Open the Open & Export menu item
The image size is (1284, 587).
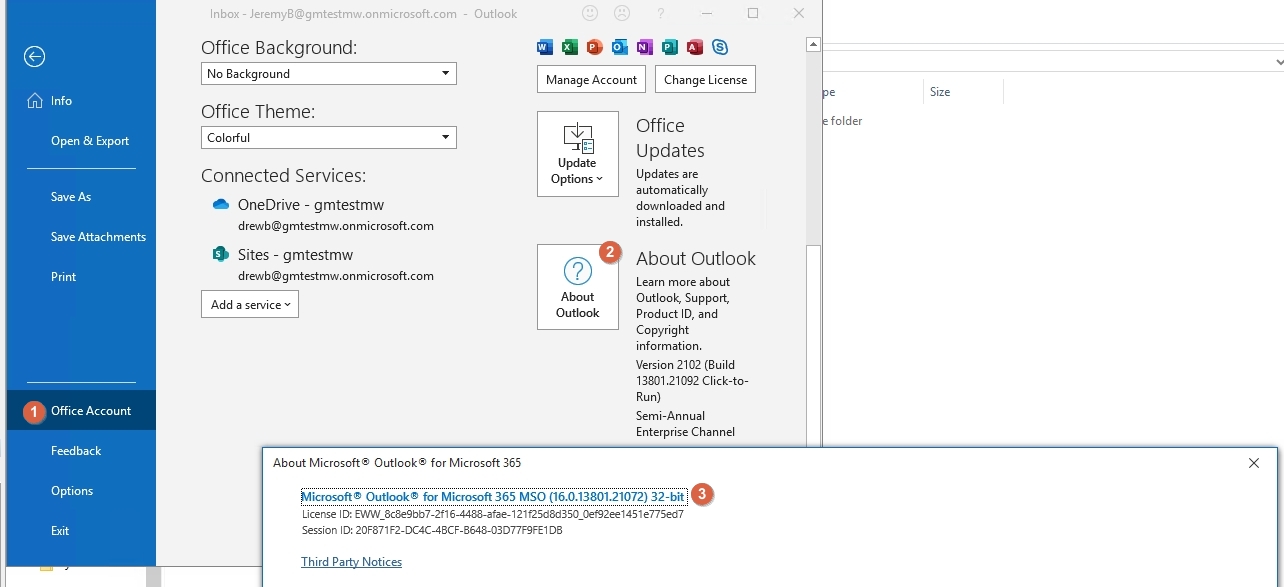(x=90, y=141)
